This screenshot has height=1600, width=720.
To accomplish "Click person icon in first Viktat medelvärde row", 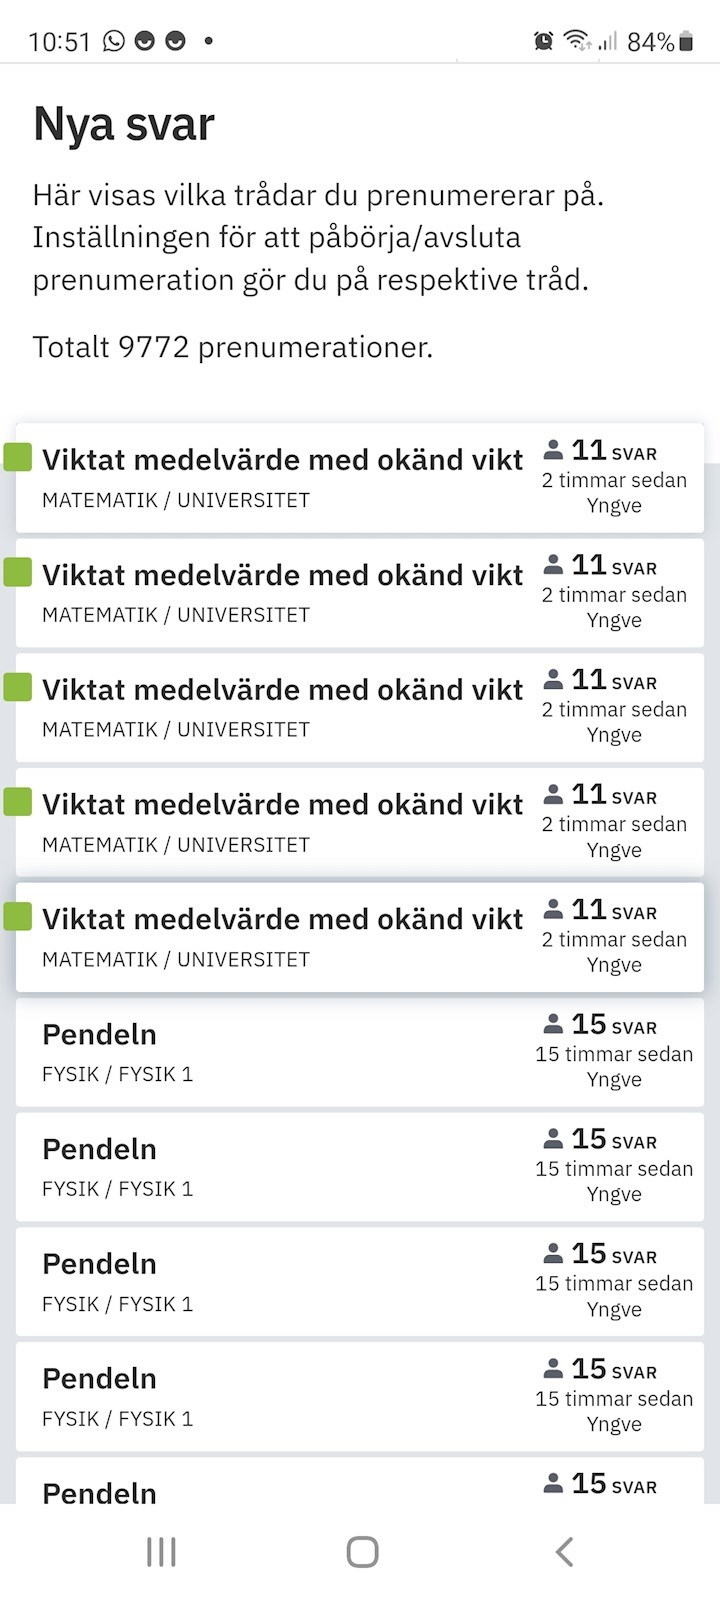I will click(x=553, y=450).
